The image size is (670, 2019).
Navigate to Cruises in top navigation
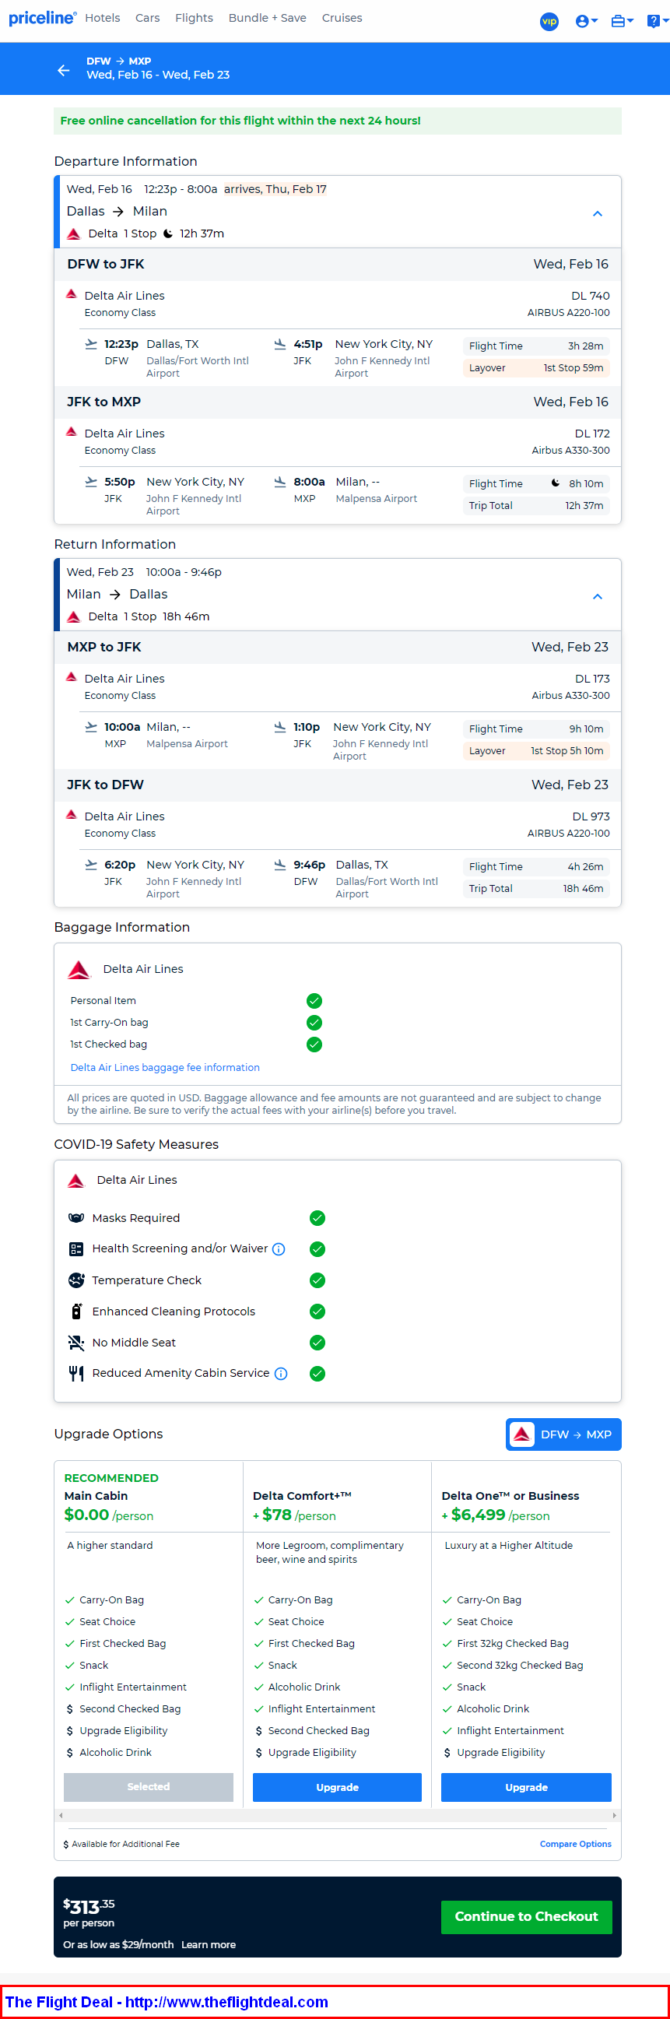click(x=342, y=18)
